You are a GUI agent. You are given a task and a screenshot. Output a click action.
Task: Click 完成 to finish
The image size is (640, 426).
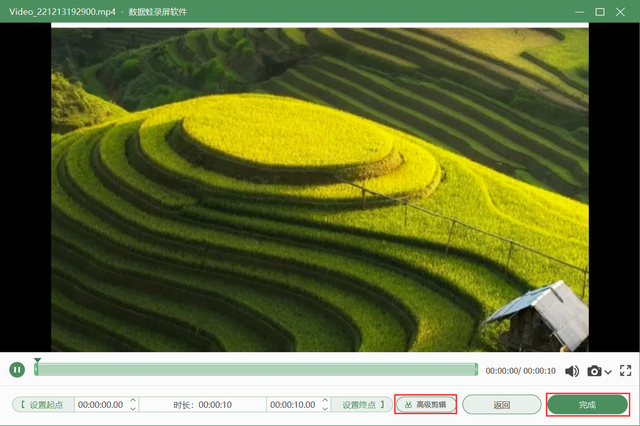pos(587,405)
